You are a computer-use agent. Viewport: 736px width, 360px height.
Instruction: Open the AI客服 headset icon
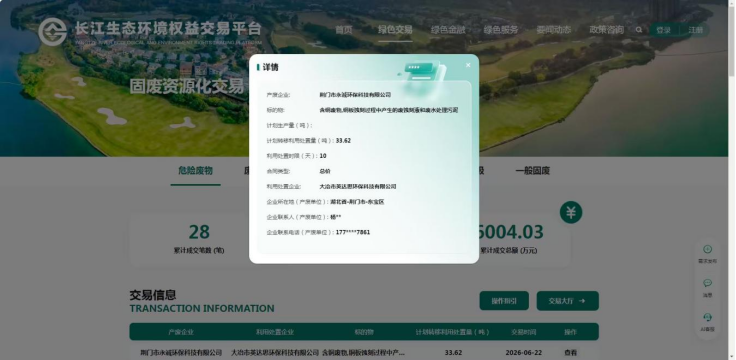point(707,317)
